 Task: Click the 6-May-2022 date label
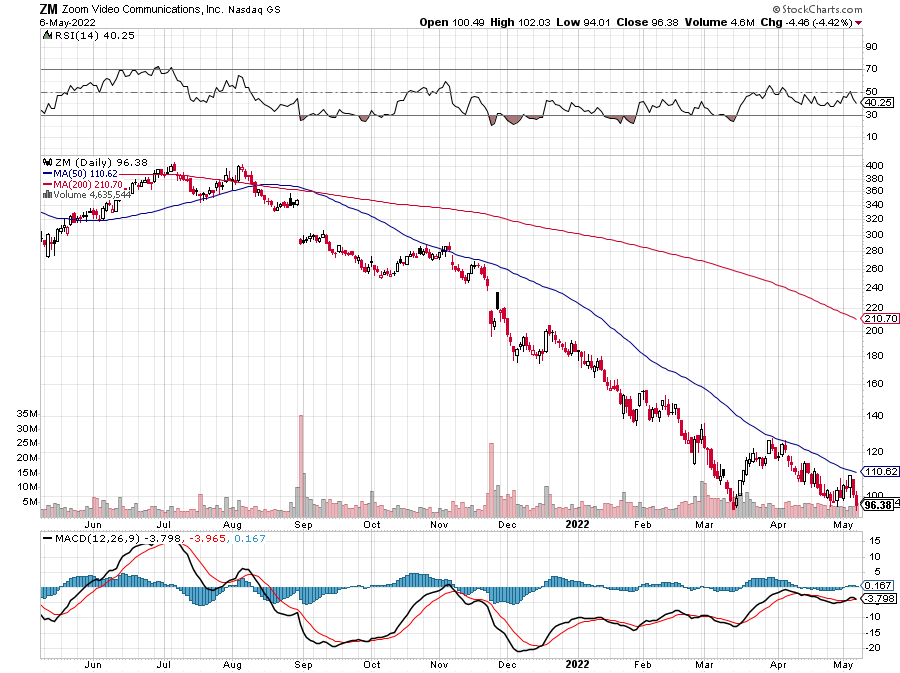tap(67, 23)
